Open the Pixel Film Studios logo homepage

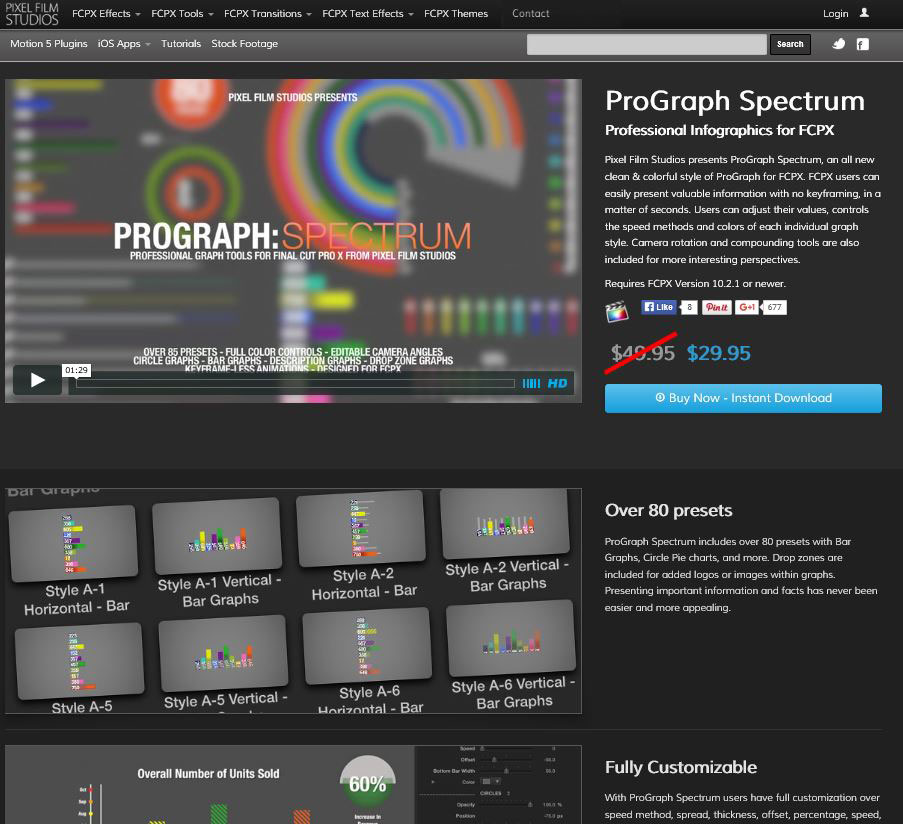point(32,14)
